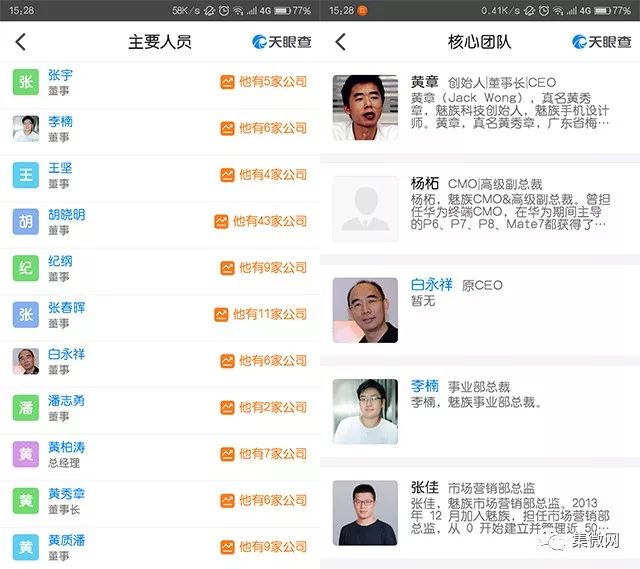Screen dimensions: 640x569
Task: Open 黄柏涛 purple avatar badge
Action: point(26,454)
